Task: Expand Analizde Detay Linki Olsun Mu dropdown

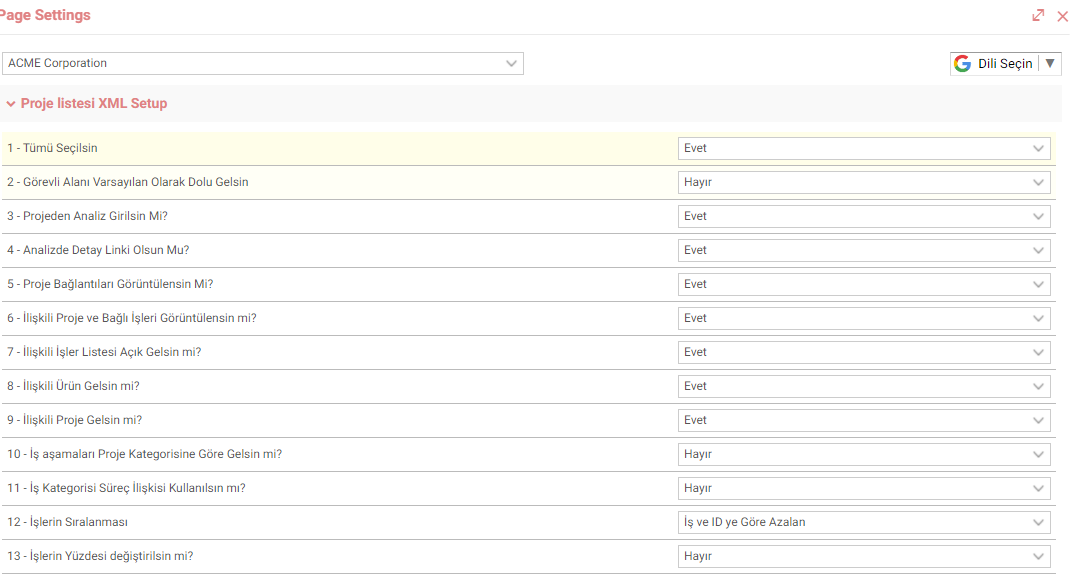Action: pyautogui.click(x=864, y=250)
